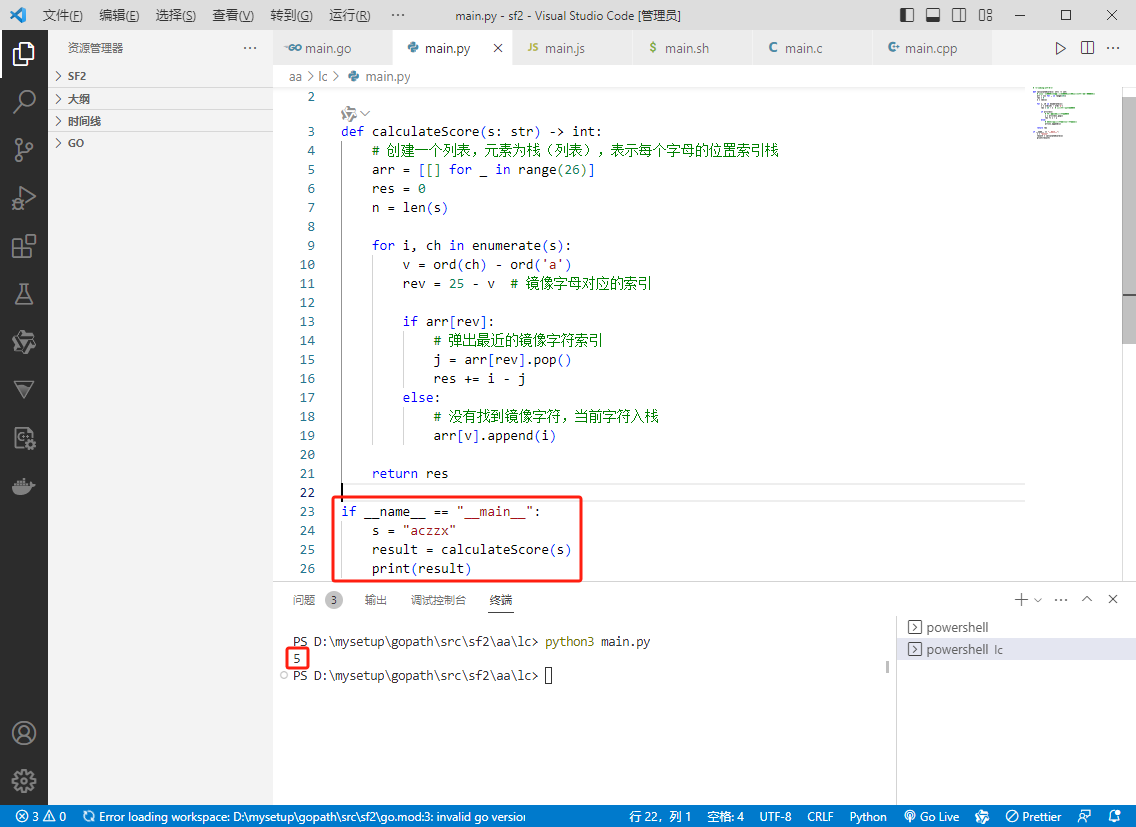Image resolution: width=1136 pixels, height=827 pixels.
Task: Switch to the 调试控制台 debug console tab
Action: 438,600
